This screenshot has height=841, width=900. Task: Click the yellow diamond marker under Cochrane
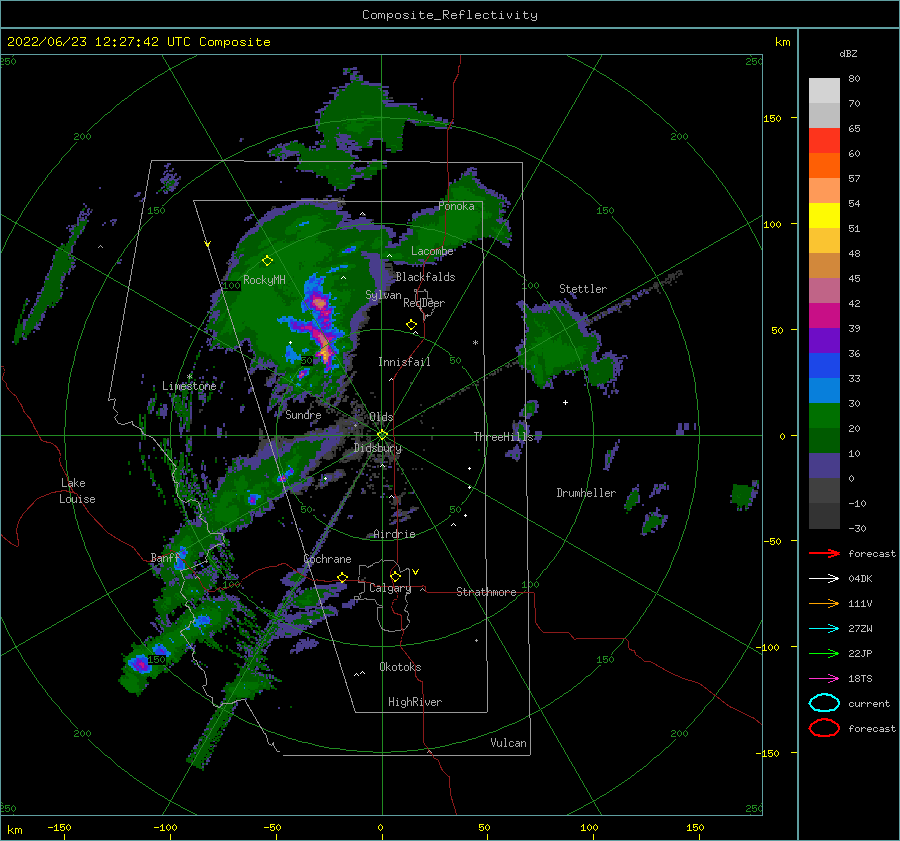click(x=342, y=577)
